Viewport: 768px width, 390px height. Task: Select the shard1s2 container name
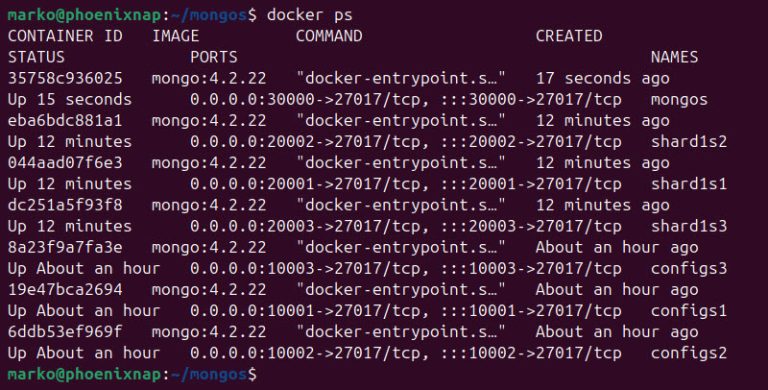click(x=689, y=142)
